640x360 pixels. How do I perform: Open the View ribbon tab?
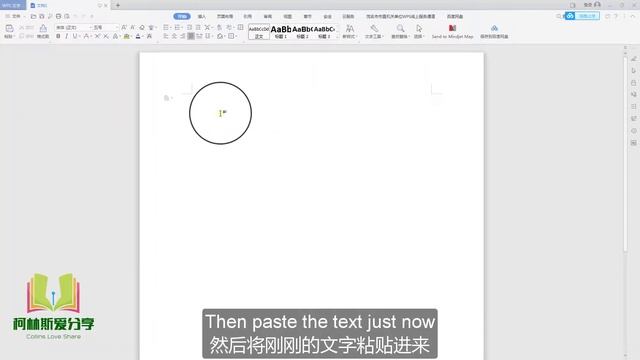288,16
